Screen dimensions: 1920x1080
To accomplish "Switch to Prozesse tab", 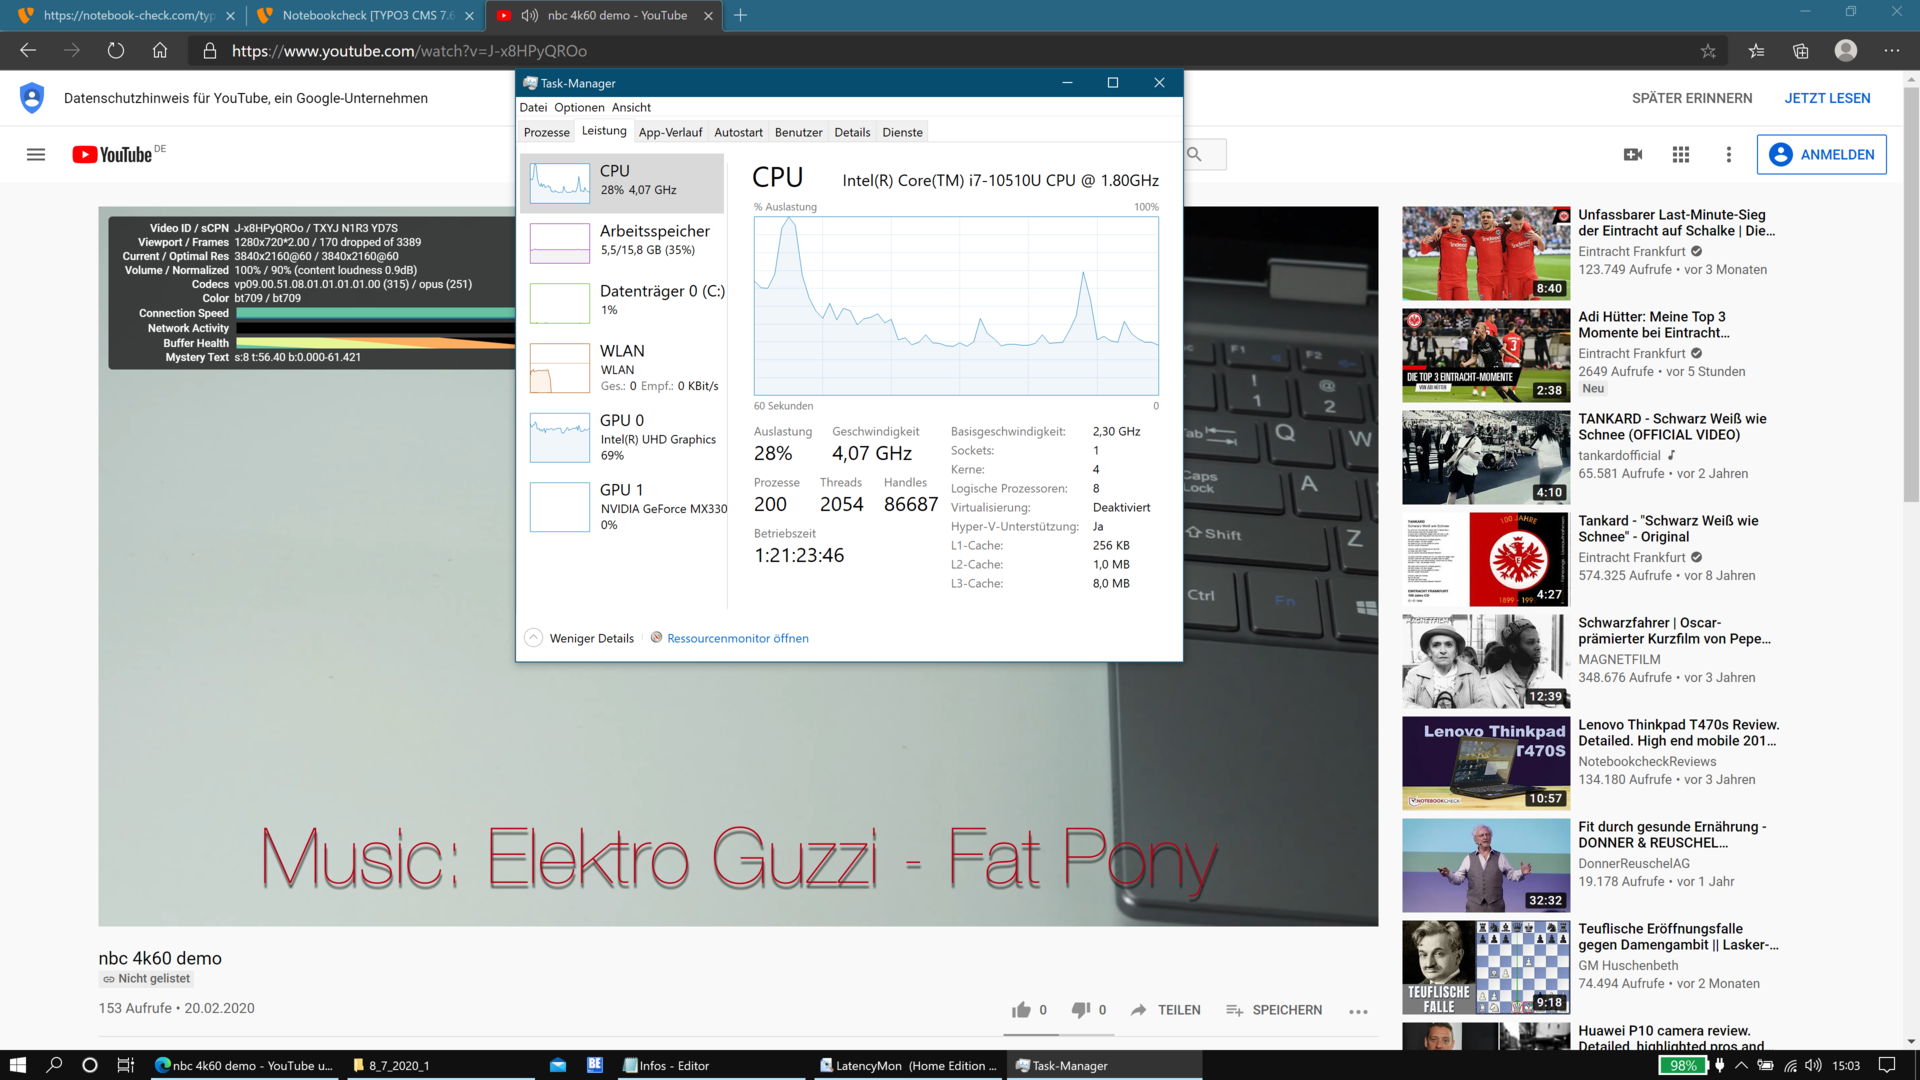I will [546, 132].
